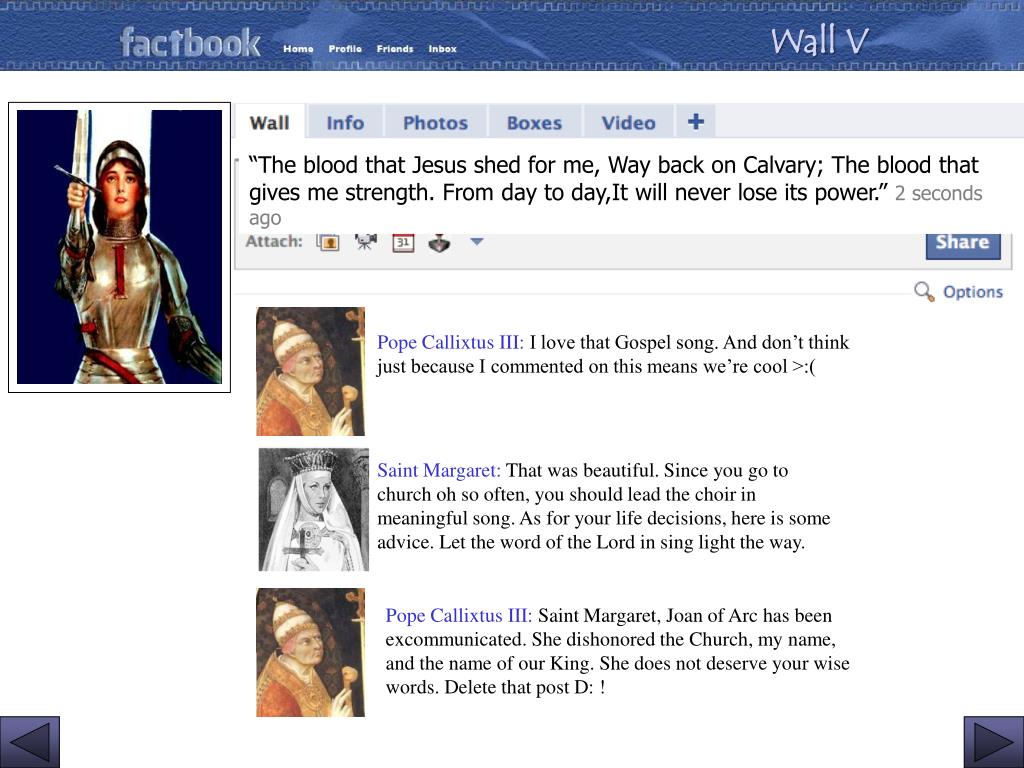Switch to the Info tab

[345, 122]
